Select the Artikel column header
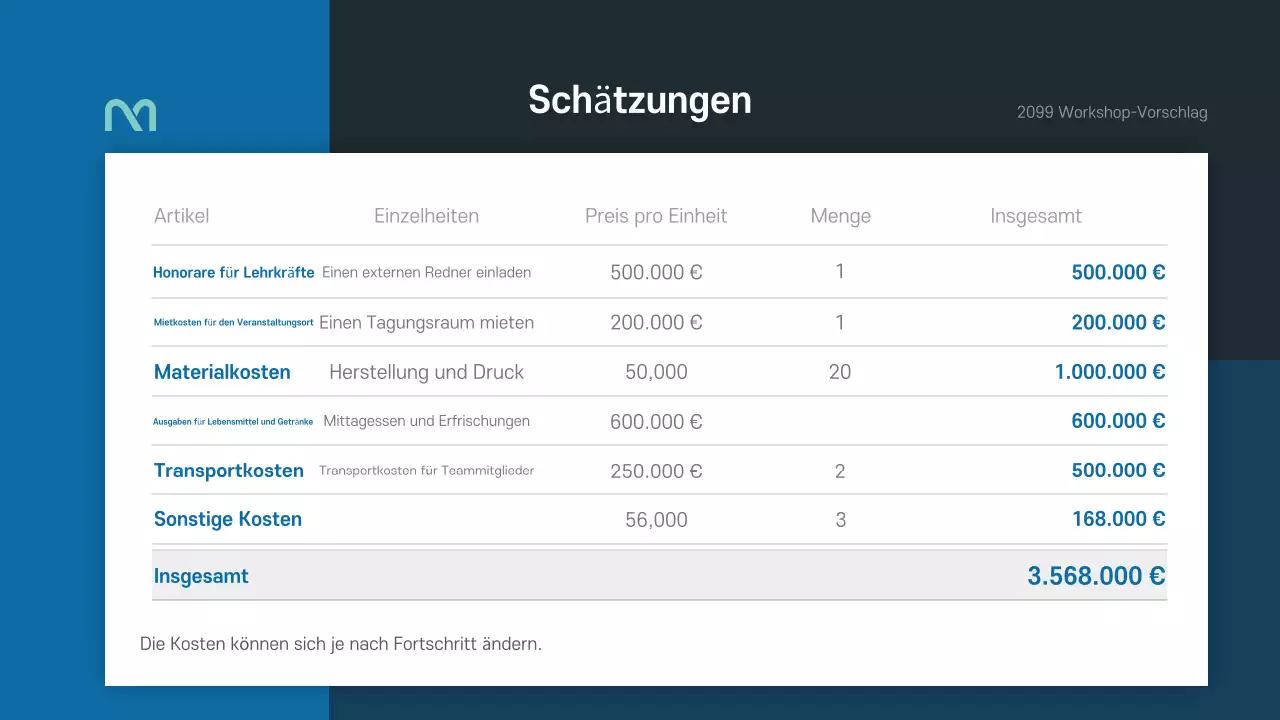1280x720 pixels. [181, 216]
